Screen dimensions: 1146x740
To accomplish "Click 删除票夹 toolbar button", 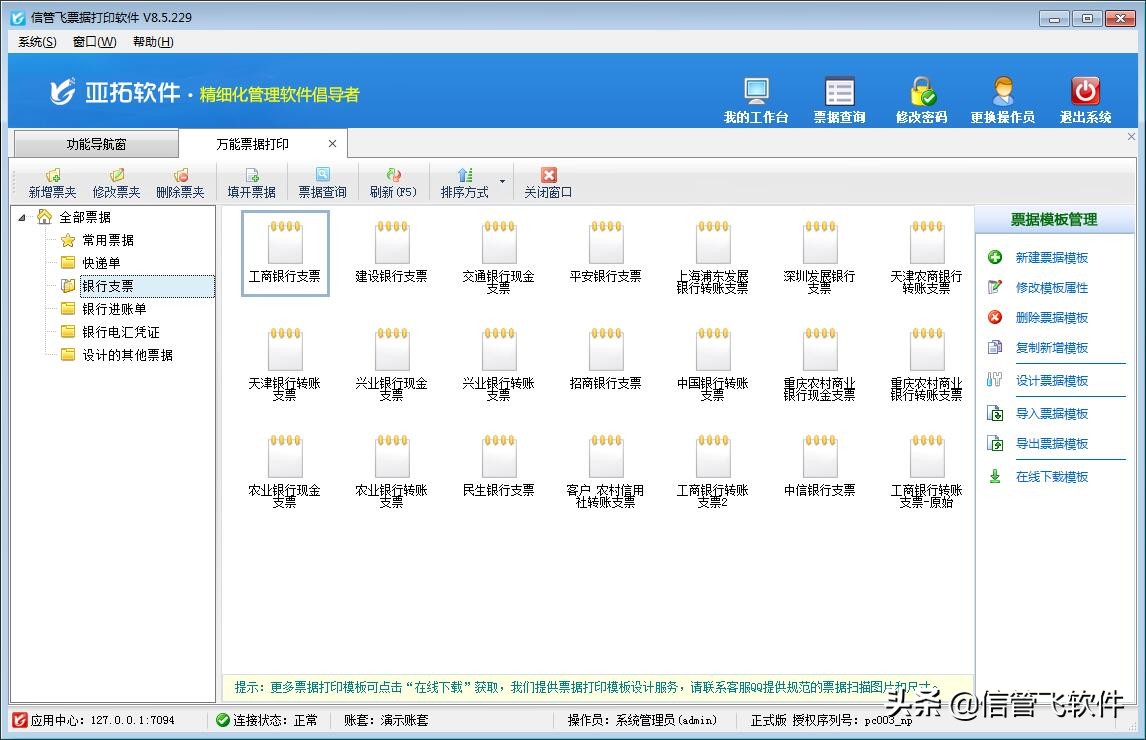I will [x=181, y=183].
